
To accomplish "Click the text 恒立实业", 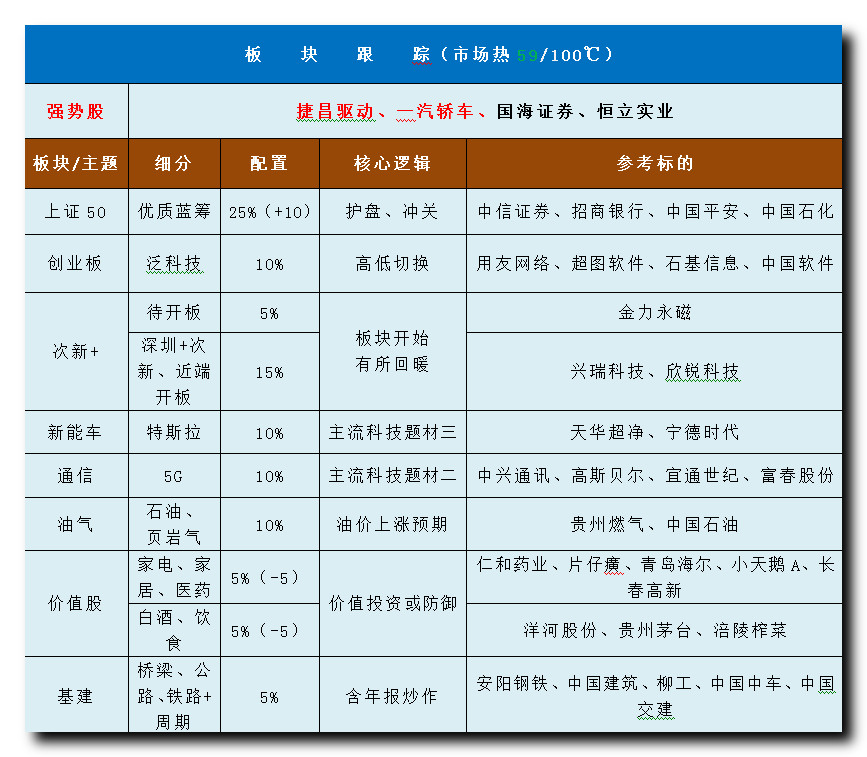I will [635, 111].
